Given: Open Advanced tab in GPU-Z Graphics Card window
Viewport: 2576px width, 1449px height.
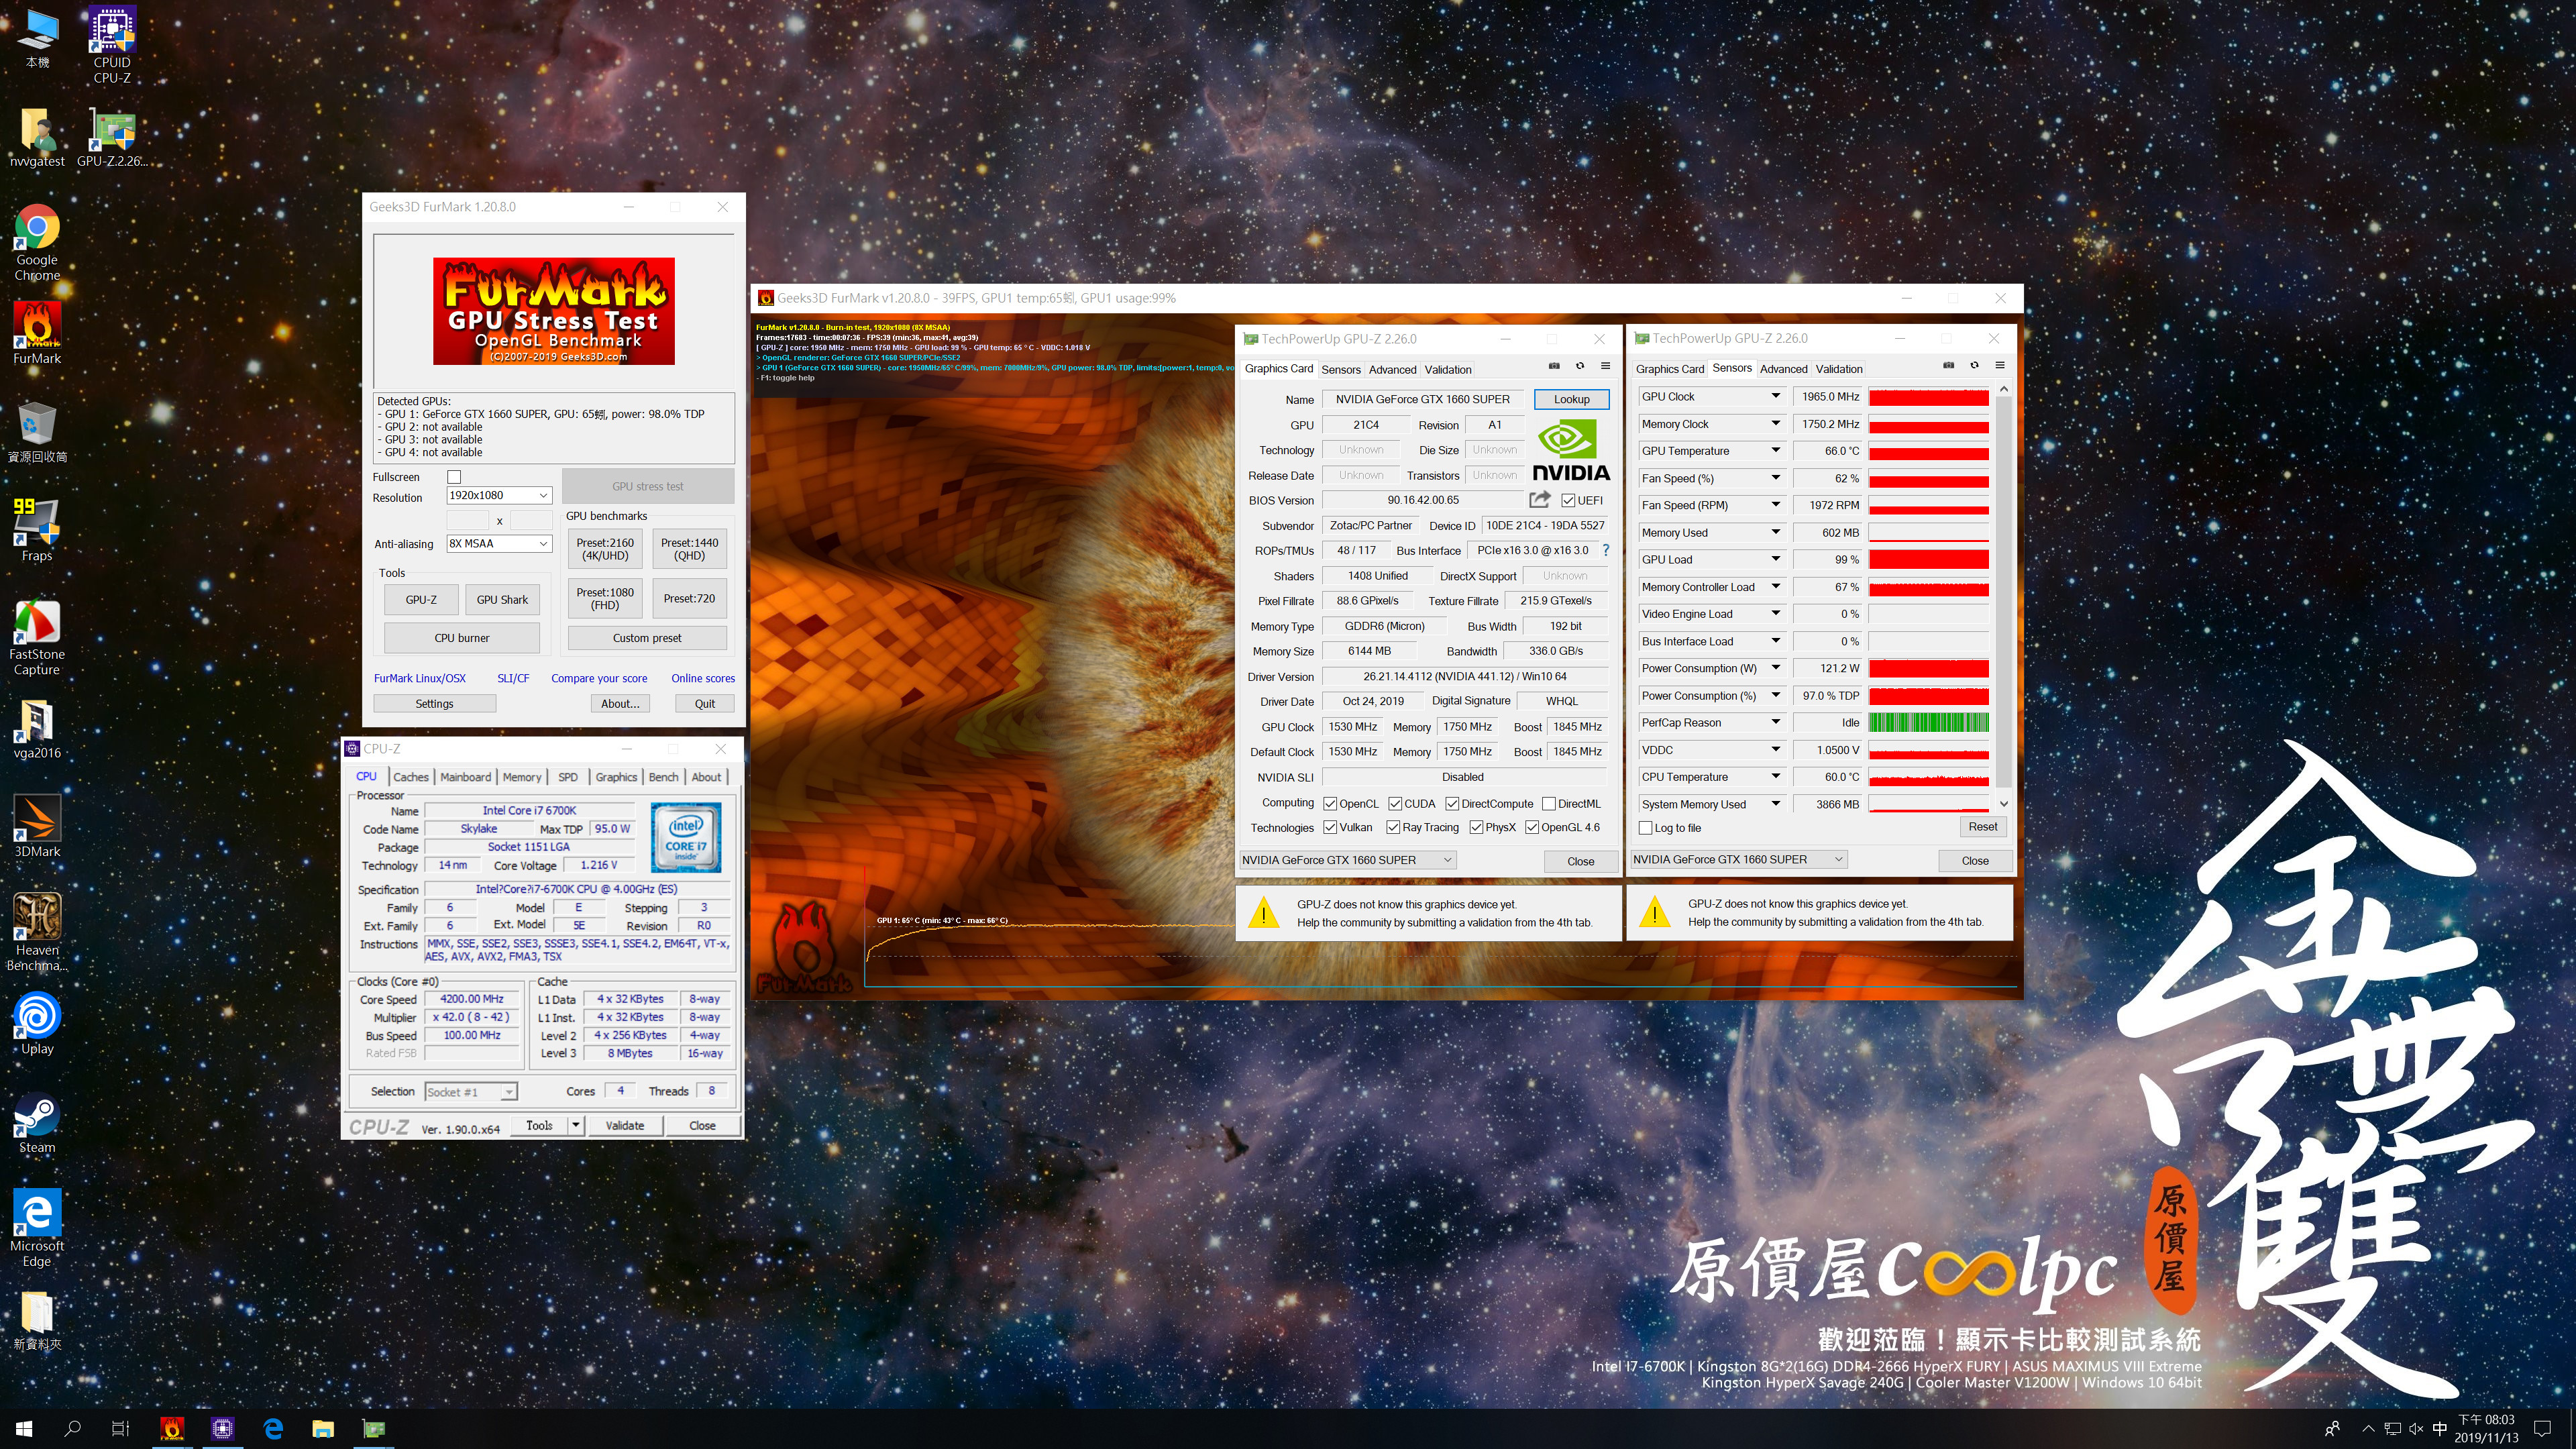Looking at the screenshot, I should tap(1392, 369).
